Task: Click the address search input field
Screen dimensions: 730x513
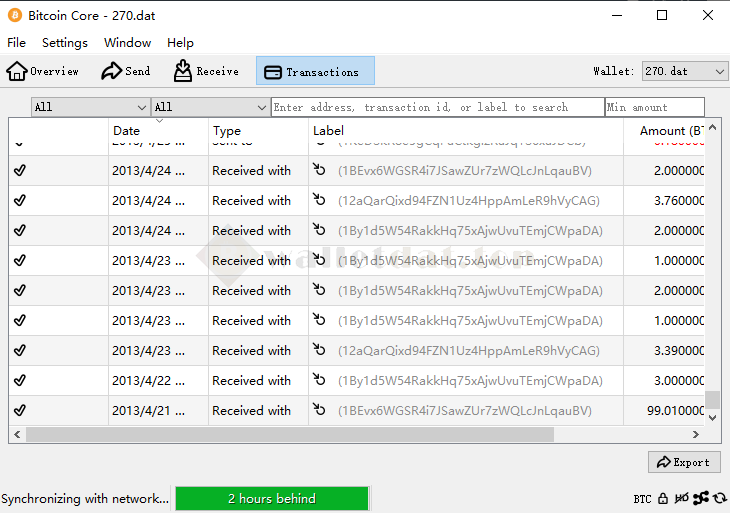Action: pos(437,107)
